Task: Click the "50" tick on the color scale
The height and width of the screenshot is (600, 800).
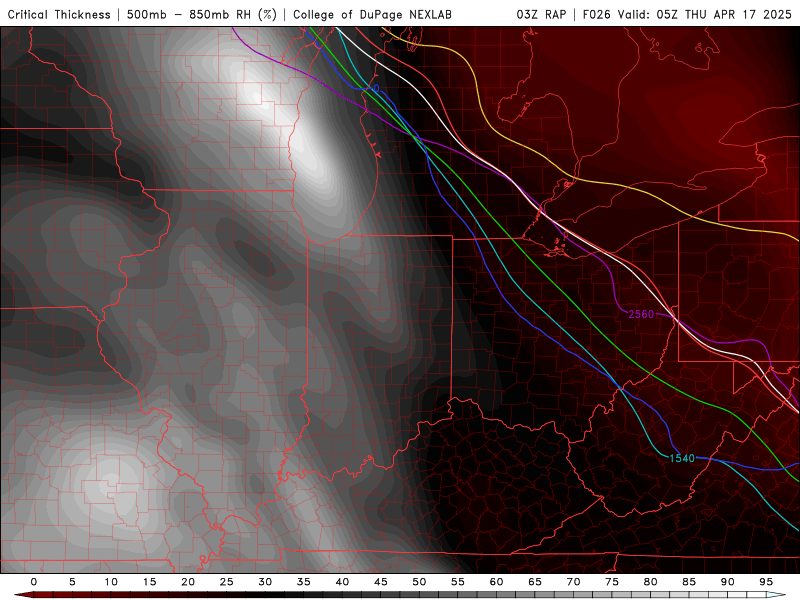Action: (x=419, y=582)
